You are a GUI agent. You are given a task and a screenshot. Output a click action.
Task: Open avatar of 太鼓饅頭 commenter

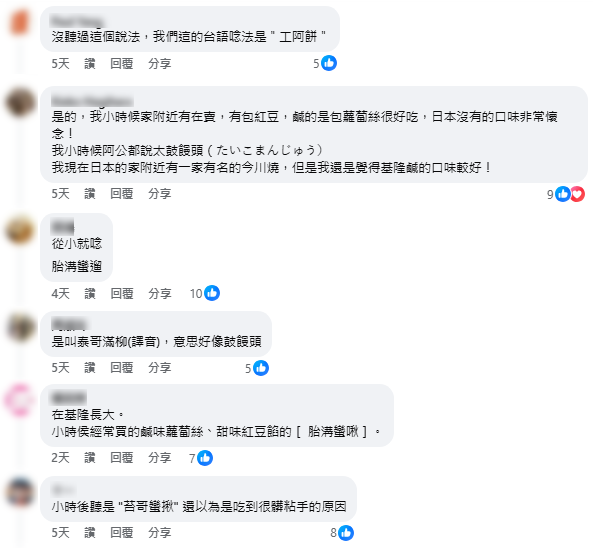20,102
